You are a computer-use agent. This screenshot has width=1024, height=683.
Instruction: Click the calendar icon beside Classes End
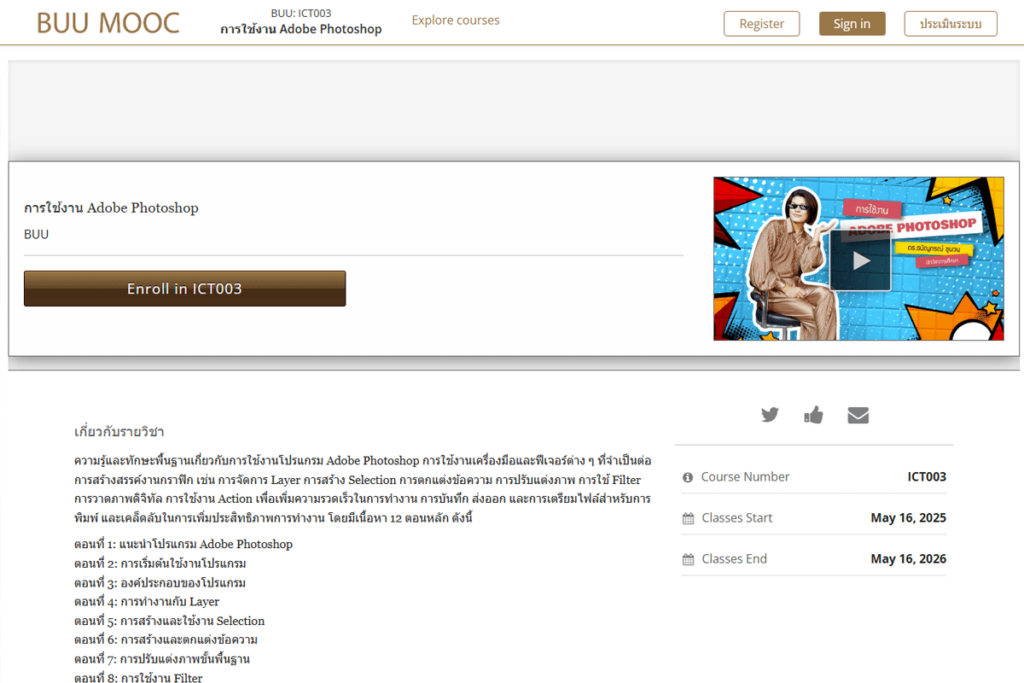[x=688, y=560]
